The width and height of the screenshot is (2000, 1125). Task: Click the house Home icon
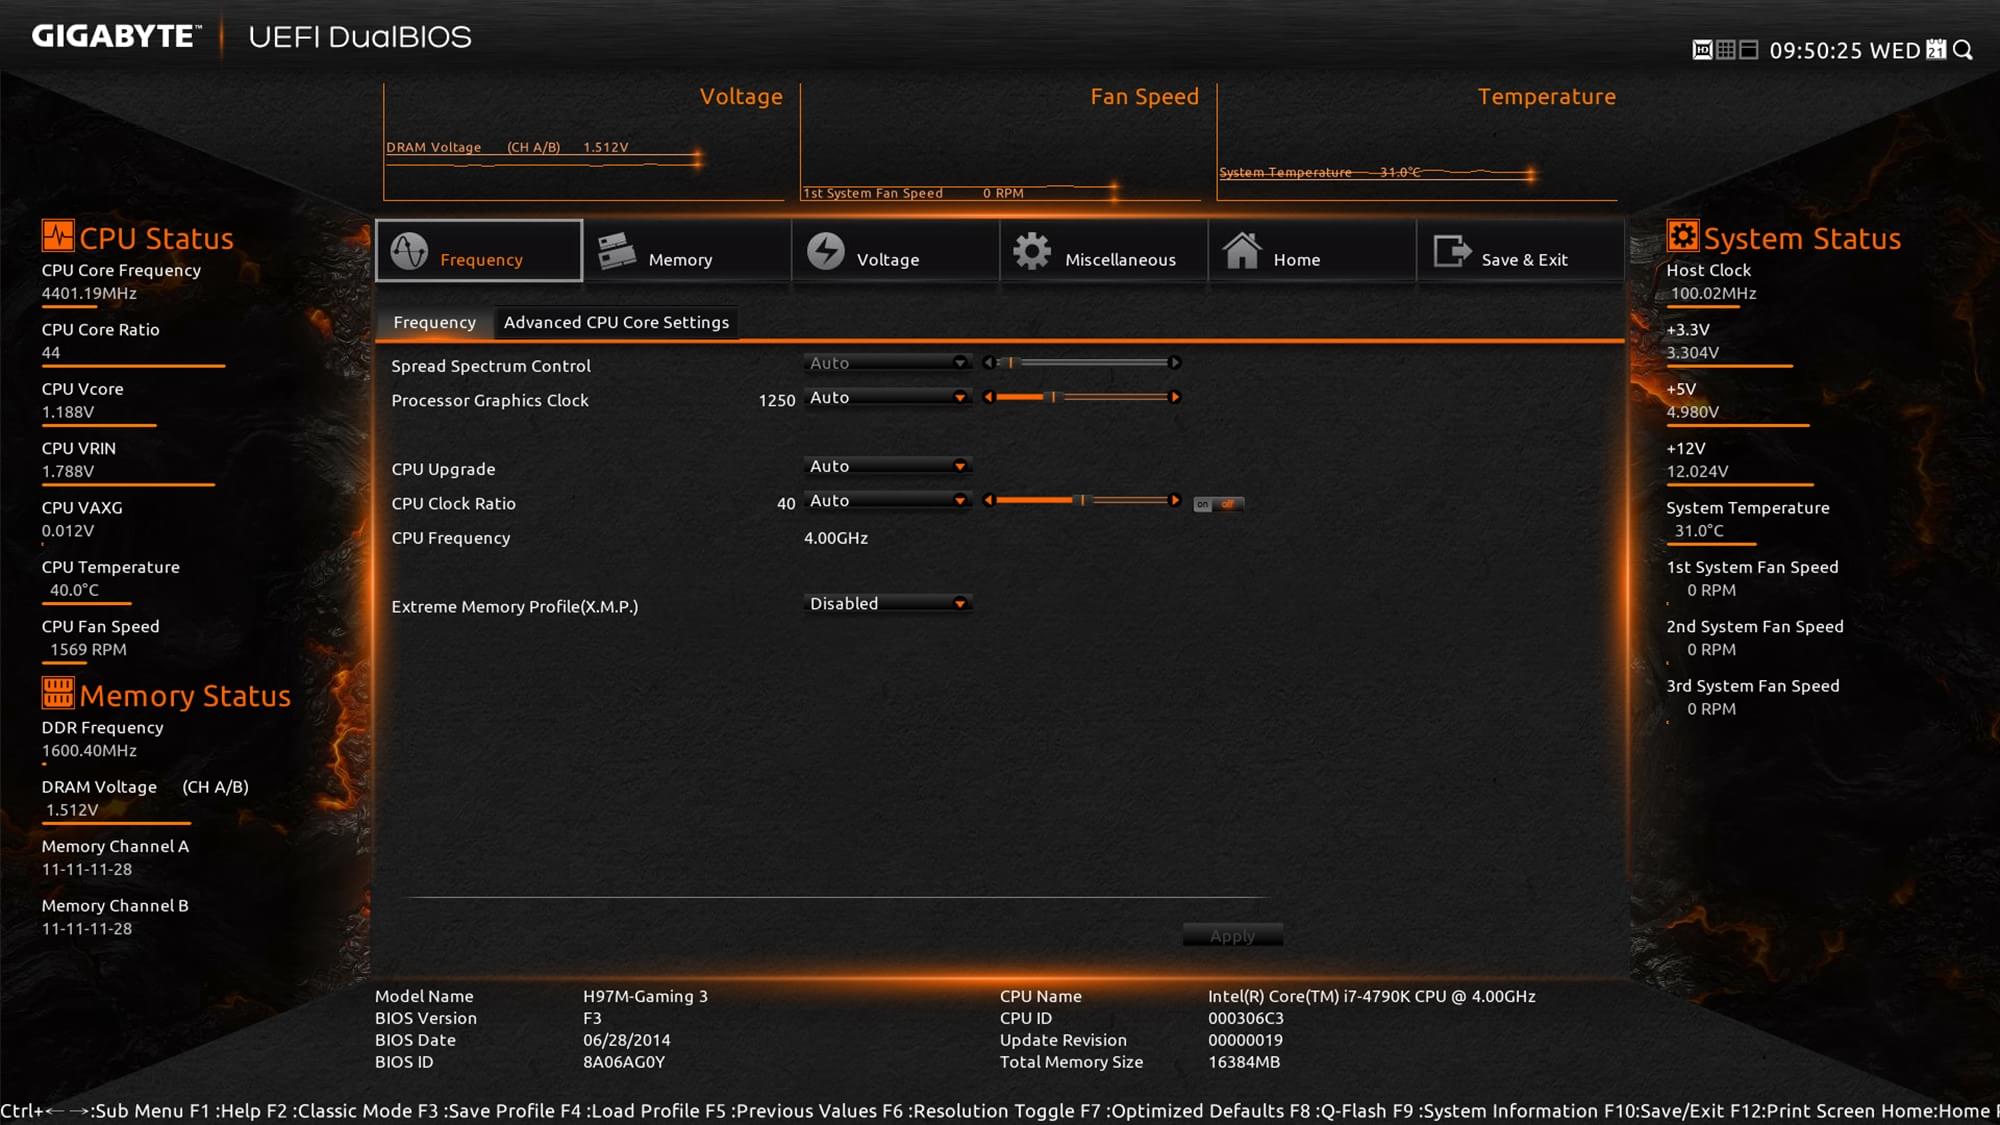coord(1242,250)
